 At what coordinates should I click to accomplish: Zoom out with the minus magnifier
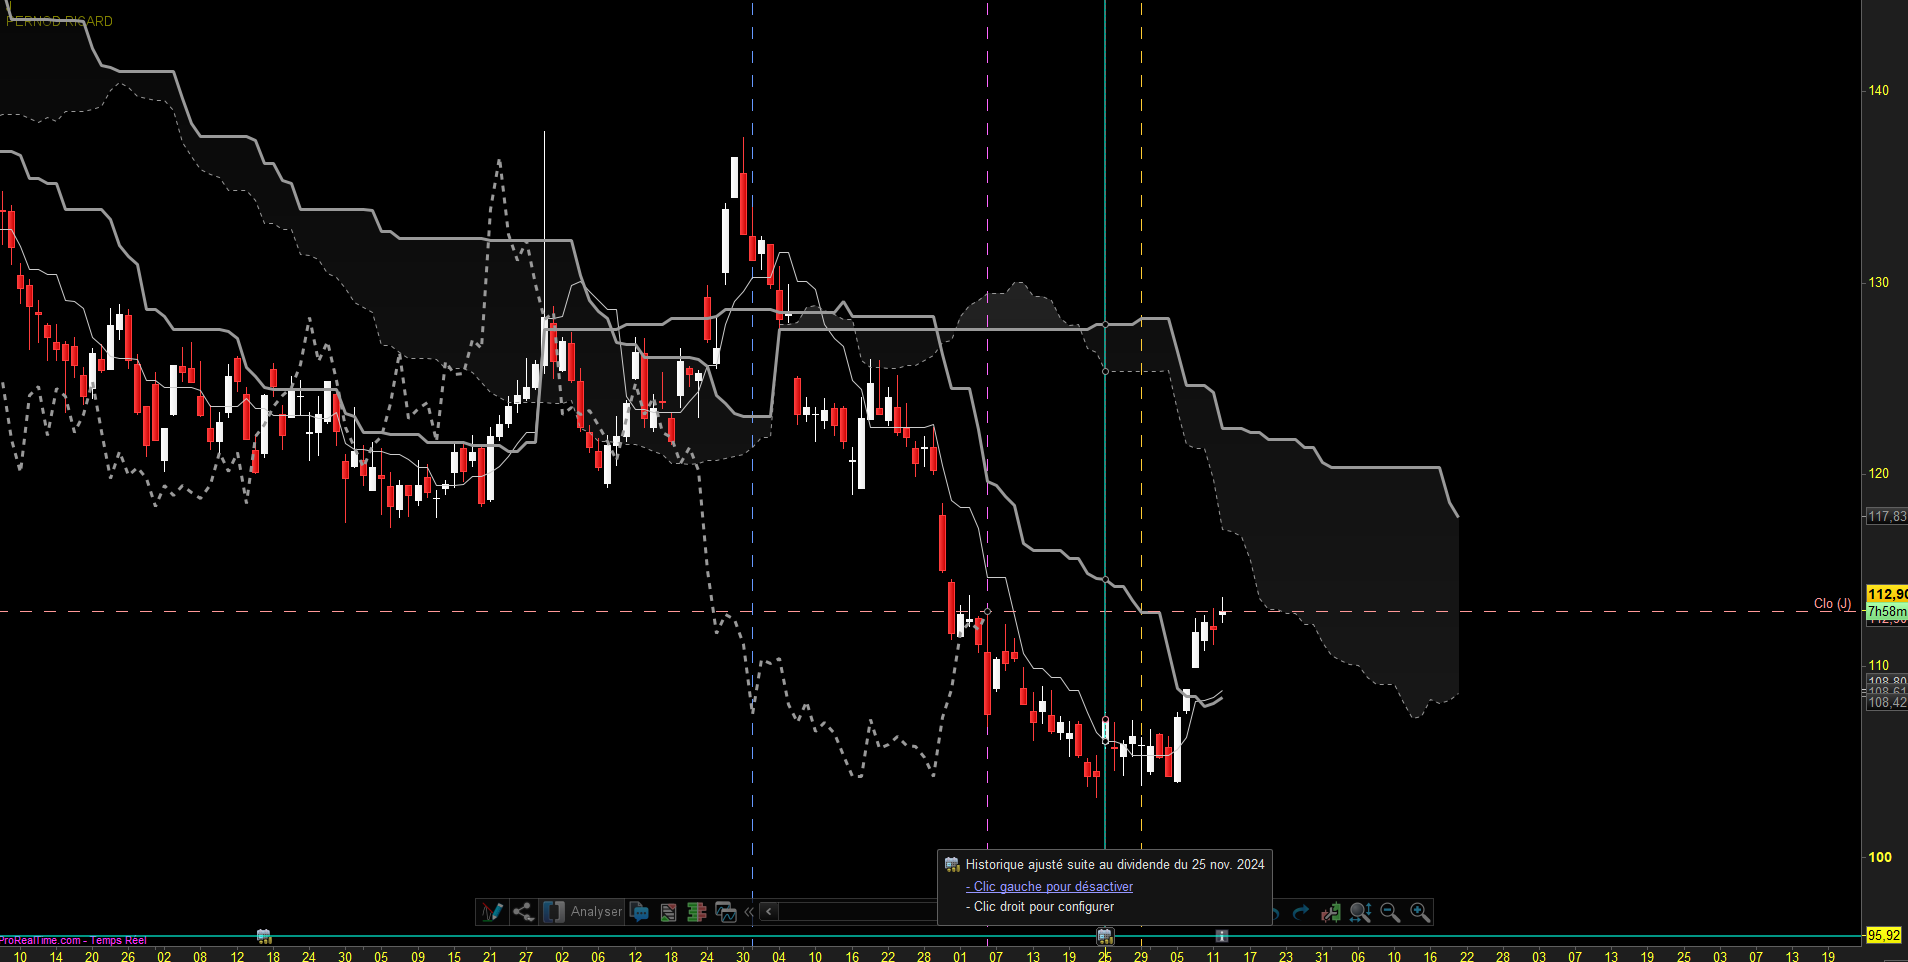tap(1390, 912)
